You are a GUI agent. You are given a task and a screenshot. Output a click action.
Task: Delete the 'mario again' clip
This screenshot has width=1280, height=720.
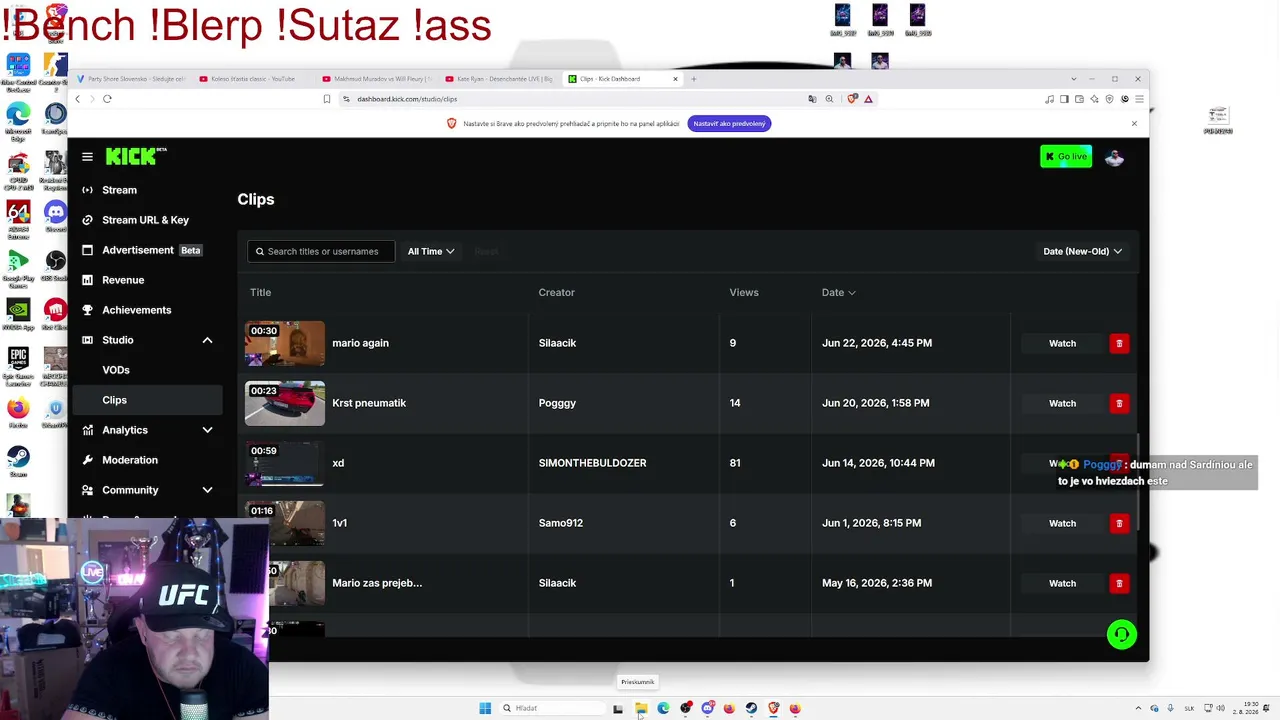coord(1119,343)
